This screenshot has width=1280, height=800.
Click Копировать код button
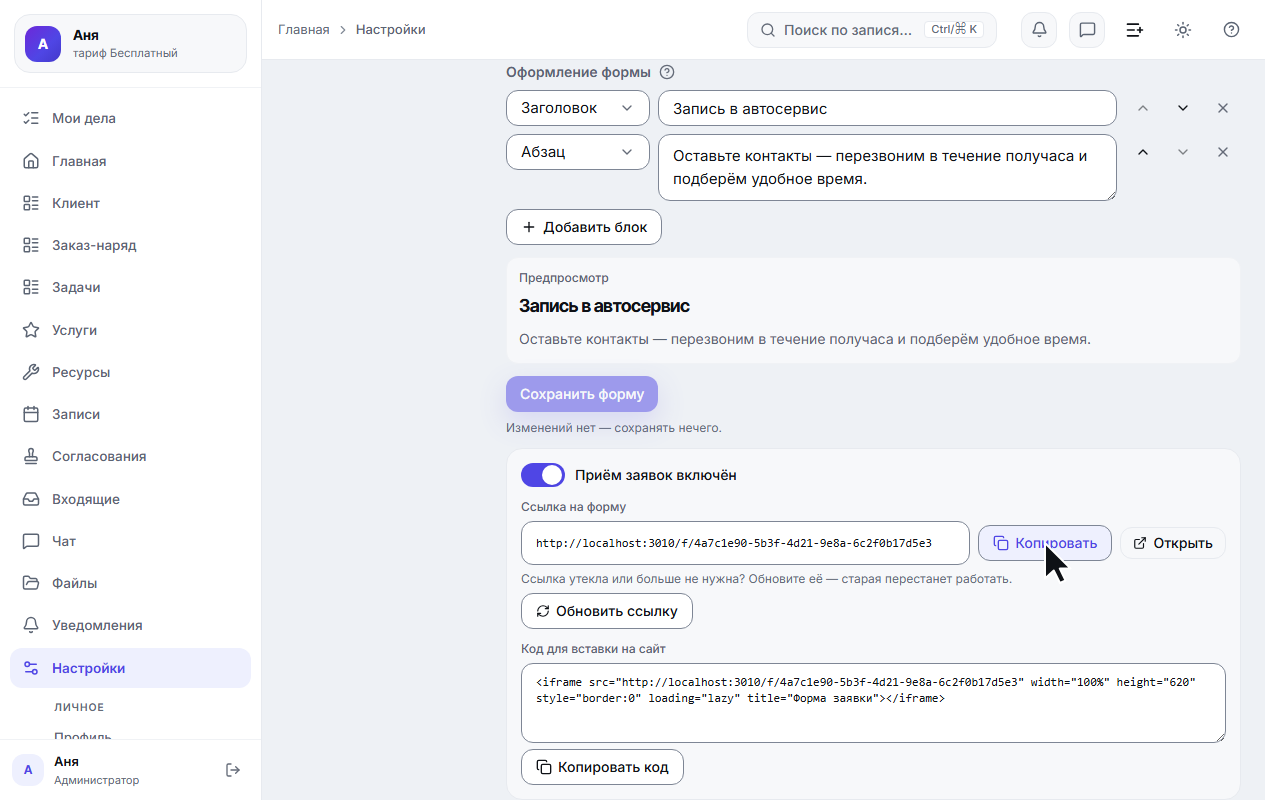[602, 767]
